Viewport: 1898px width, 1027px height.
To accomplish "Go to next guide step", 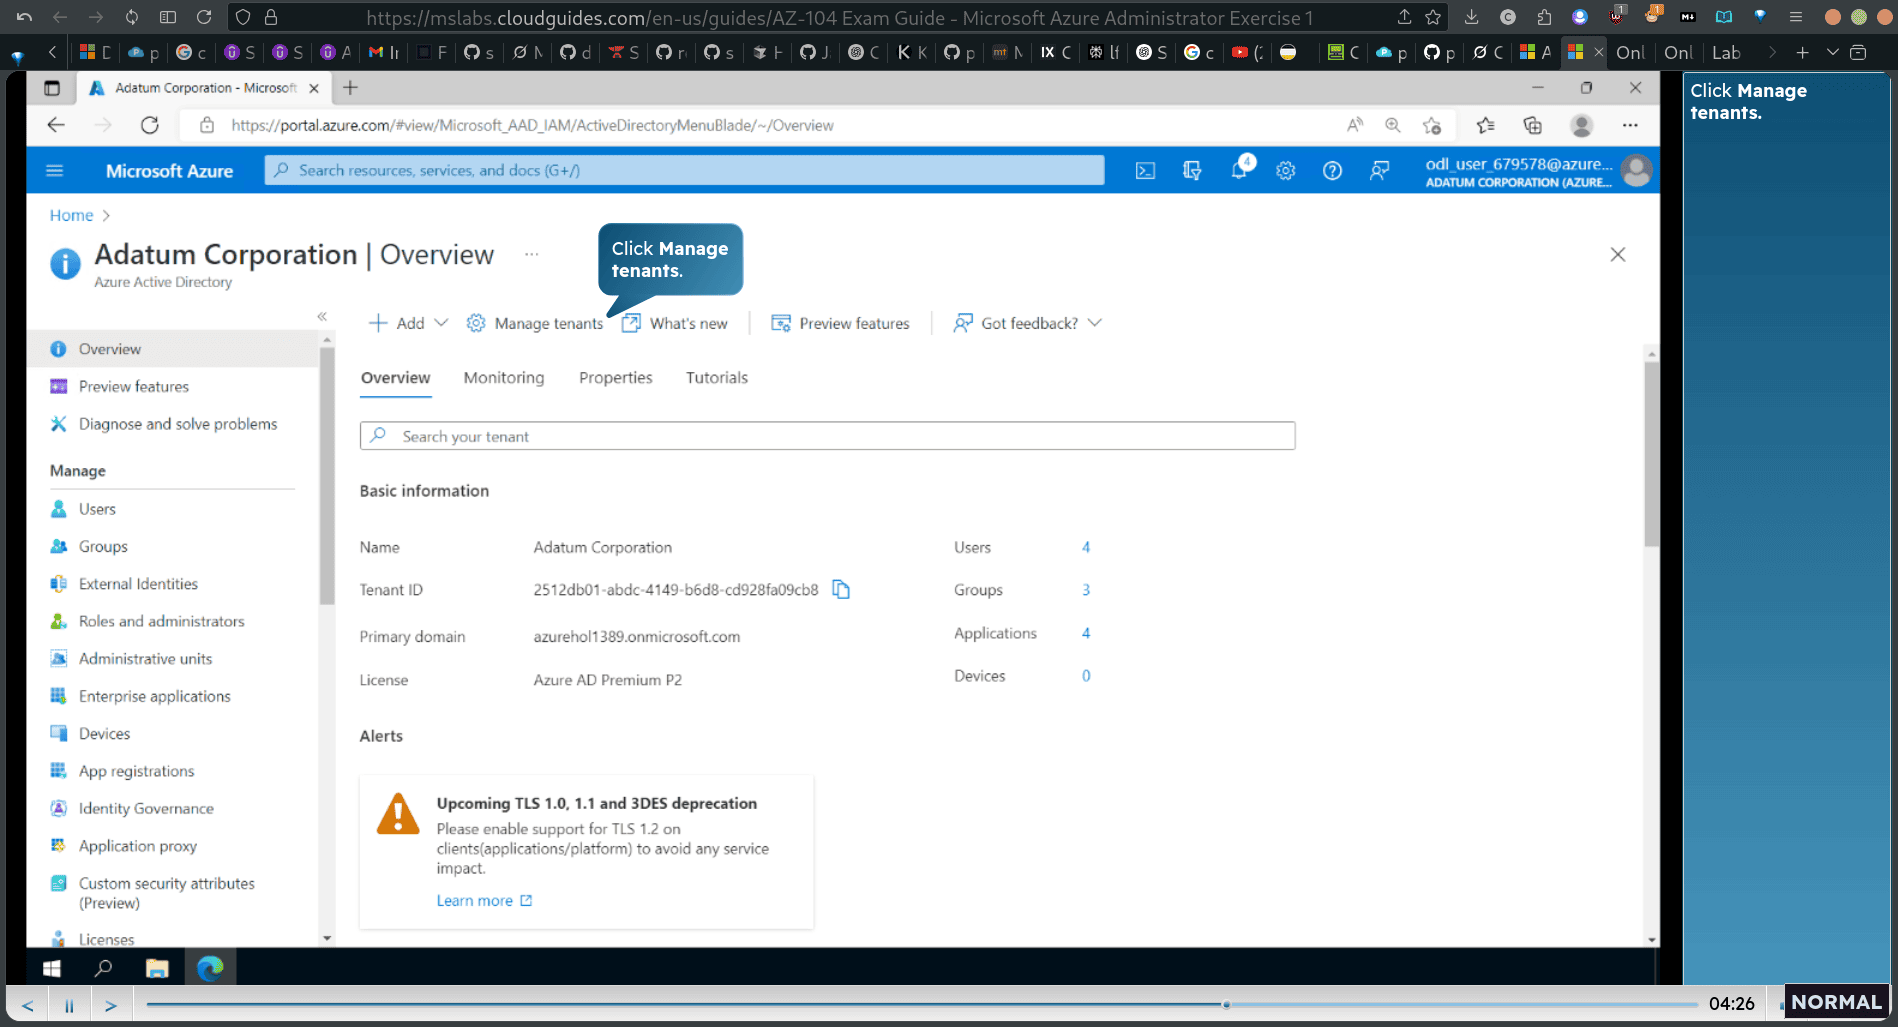I will point(111,1005).
